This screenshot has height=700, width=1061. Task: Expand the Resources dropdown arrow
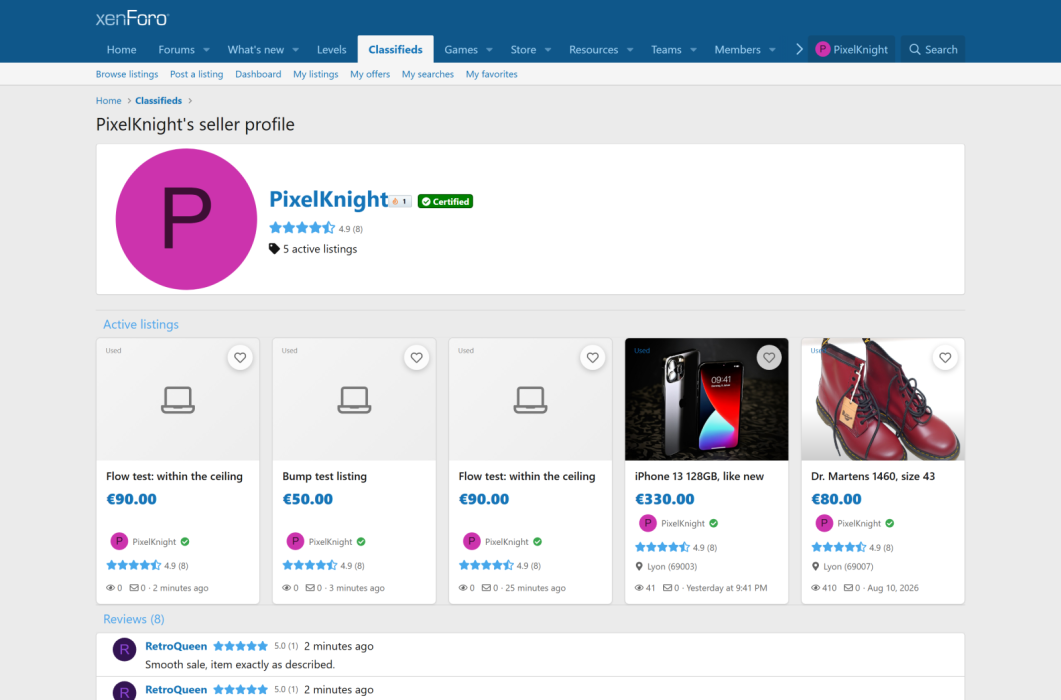click(630, 49)
